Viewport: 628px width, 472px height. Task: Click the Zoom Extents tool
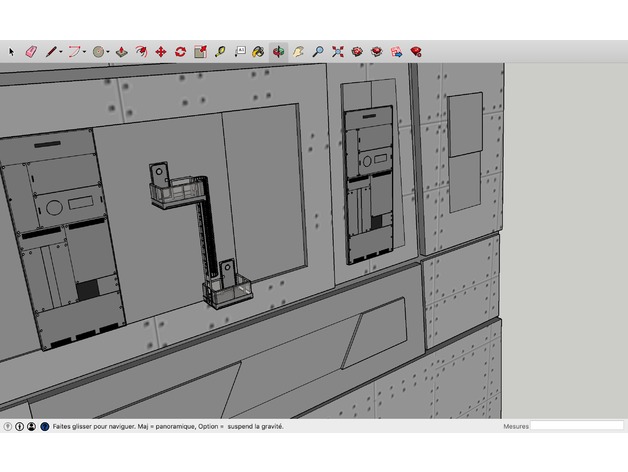tap(338, 52)
